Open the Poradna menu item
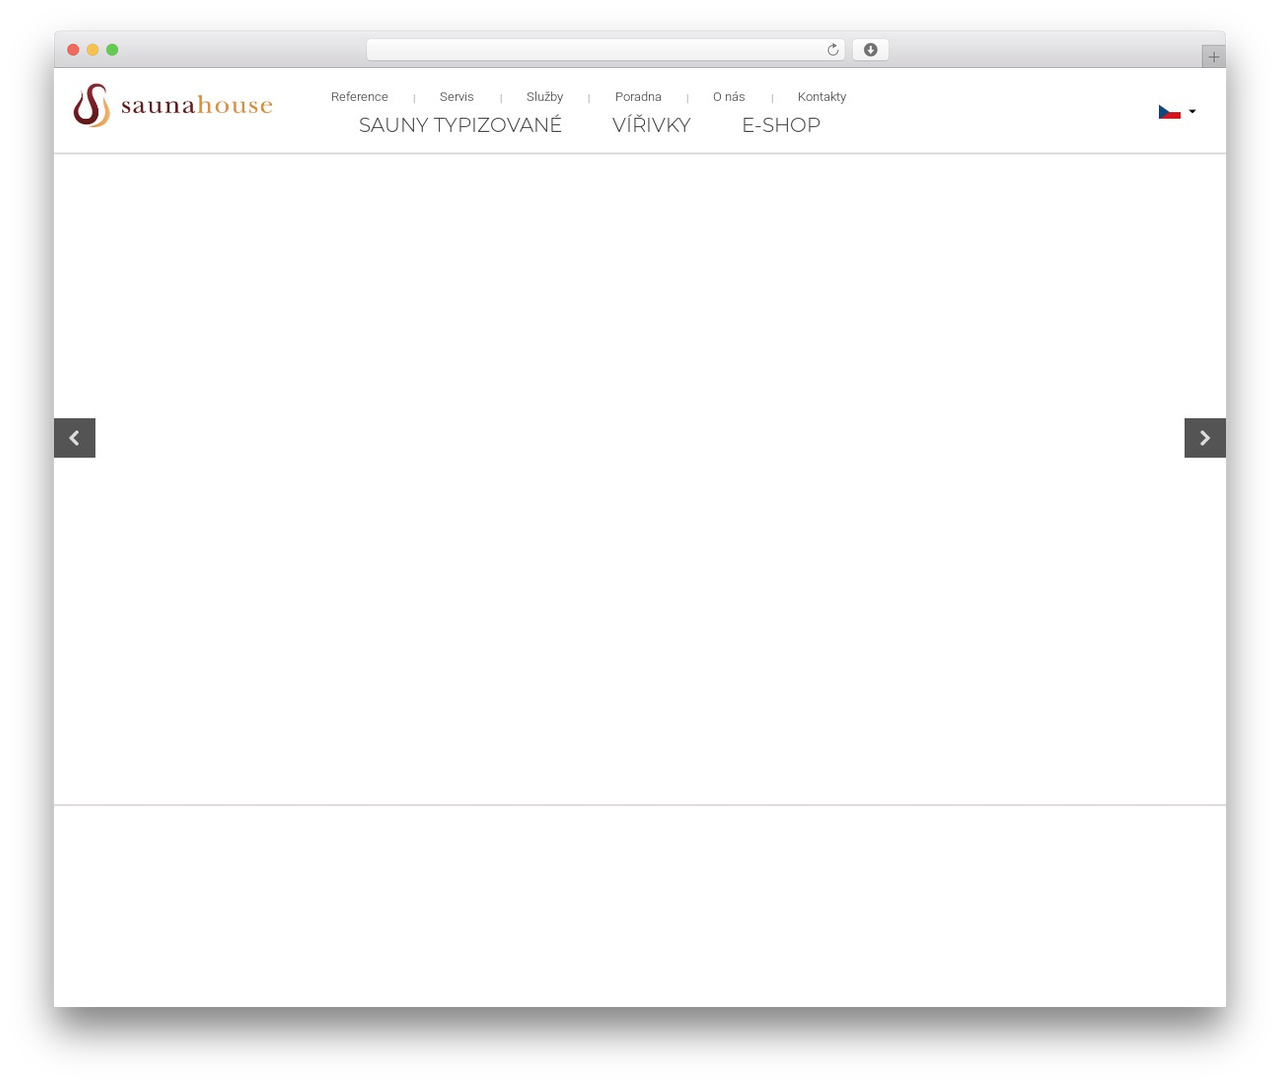Viewport: 1280px width, 1084px height. click(x=638, y=97)
